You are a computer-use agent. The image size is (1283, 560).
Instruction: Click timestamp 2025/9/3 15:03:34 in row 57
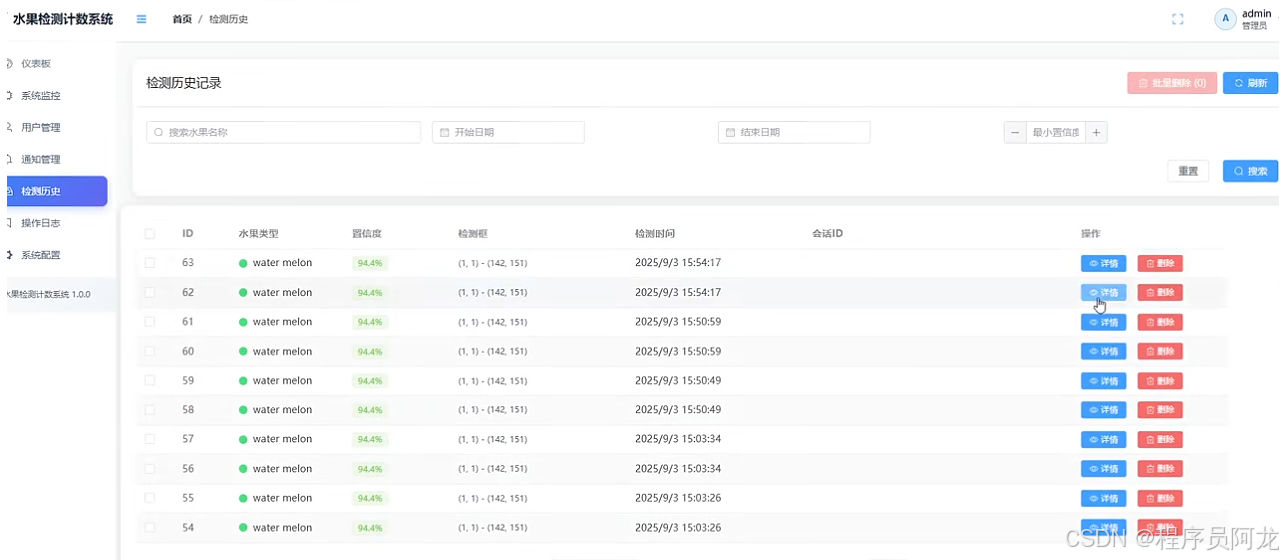coord(678,439)
